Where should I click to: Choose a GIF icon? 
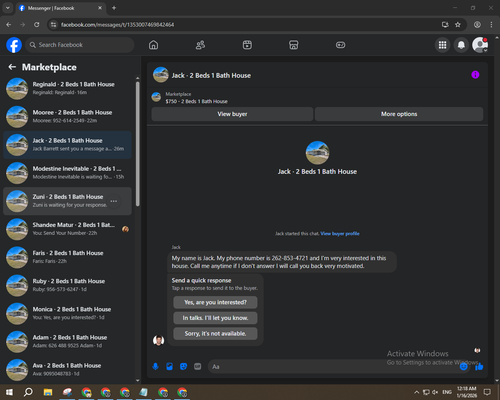tap(198, 367)
